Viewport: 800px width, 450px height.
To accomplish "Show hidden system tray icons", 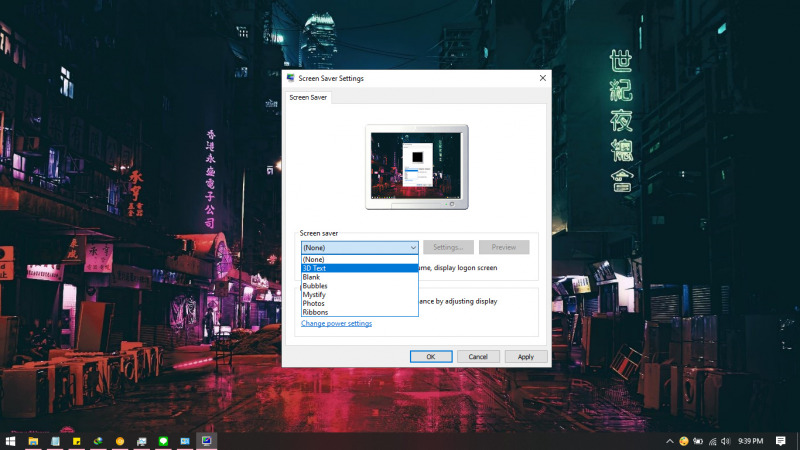I will tap(669, 441).
